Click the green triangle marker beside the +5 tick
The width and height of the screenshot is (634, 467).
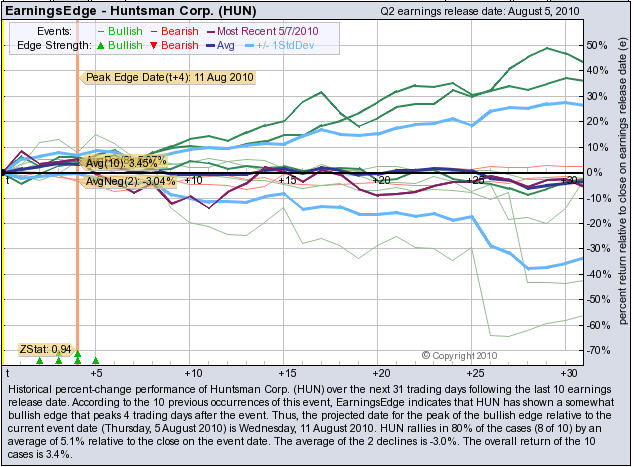point(96,360)
